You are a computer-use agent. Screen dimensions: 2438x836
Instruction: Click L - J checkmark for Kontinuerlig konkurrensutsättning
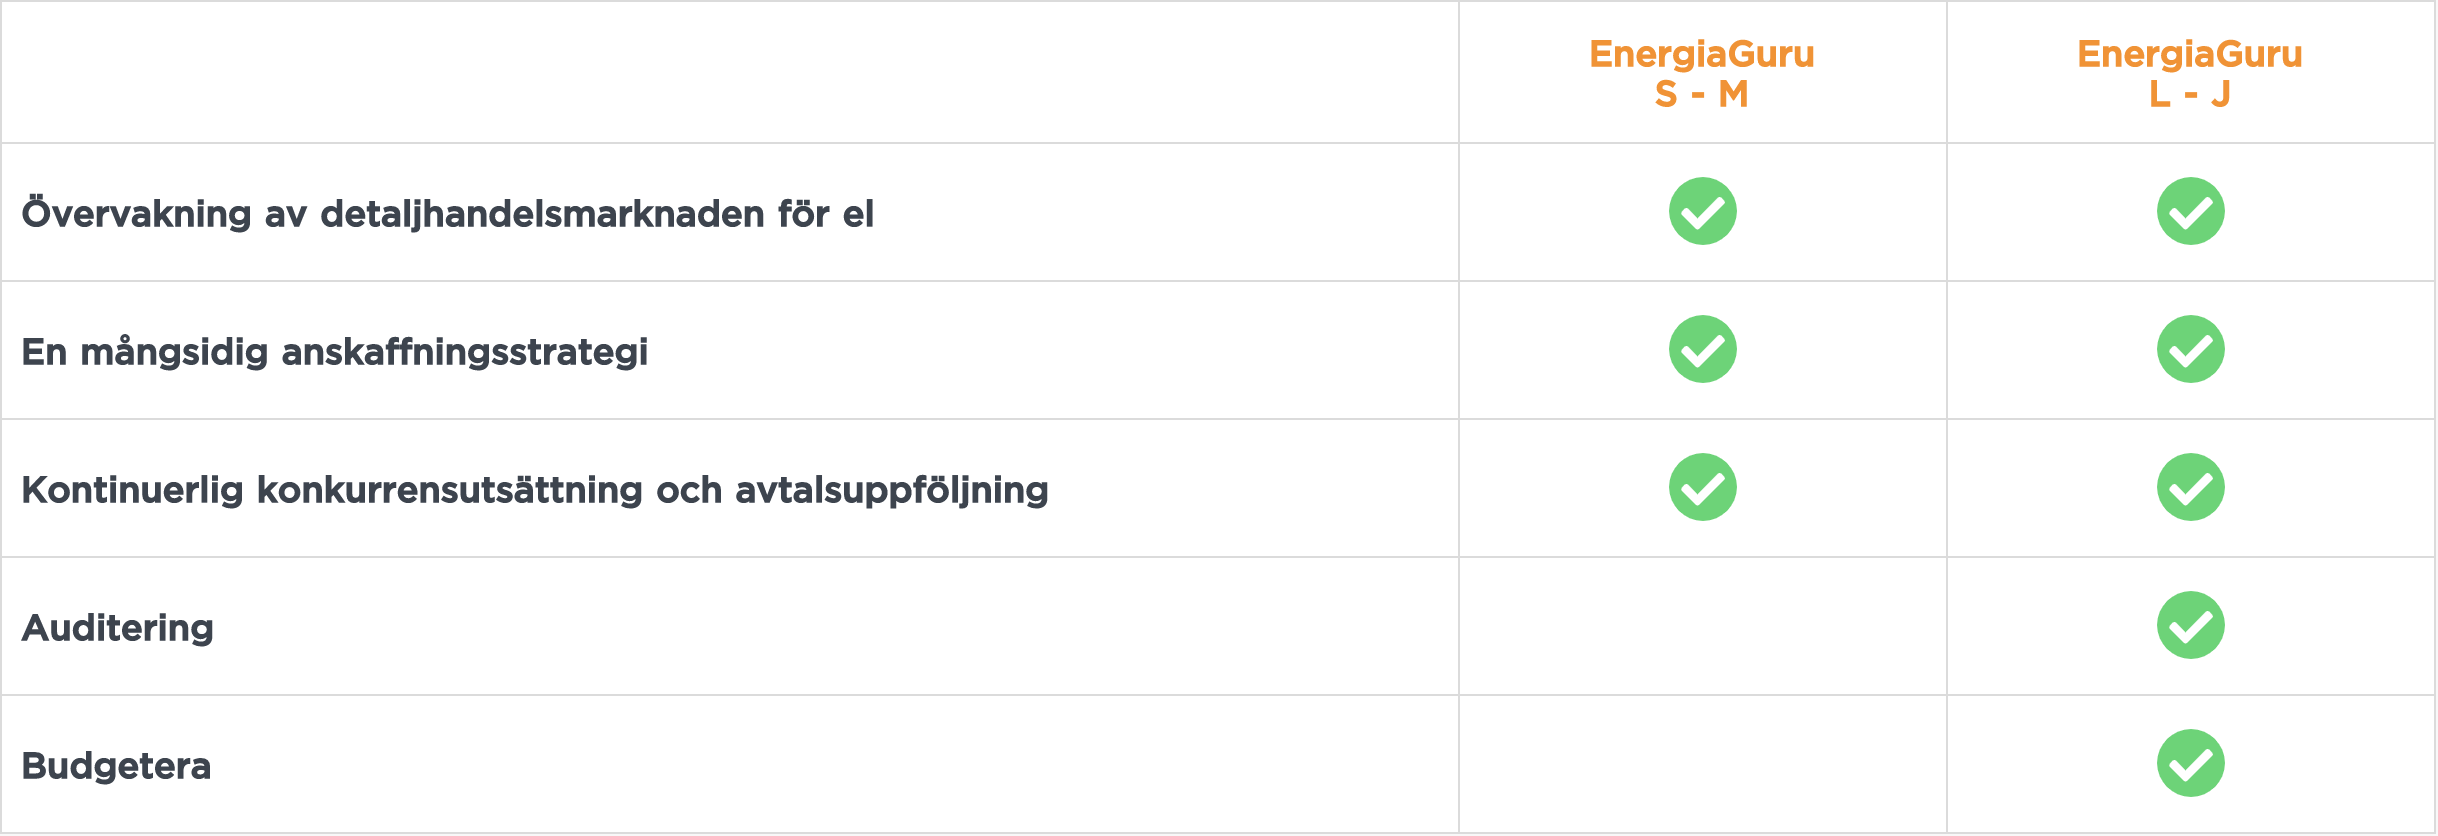[x=2190, y=487]
